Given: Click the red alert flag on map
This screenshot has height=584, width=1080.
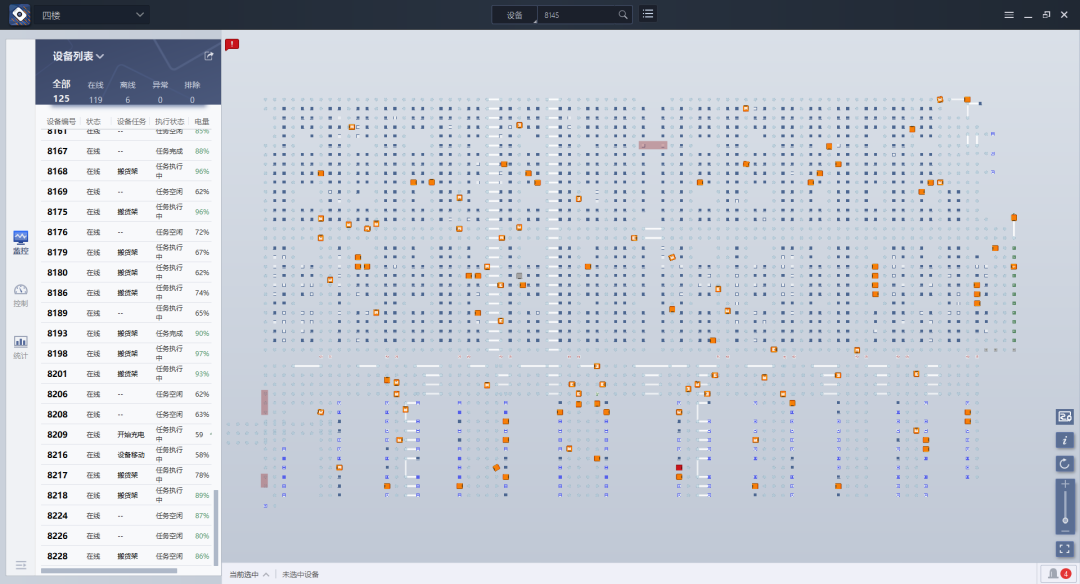Looking at the screenshot, I should click(232, 44).
